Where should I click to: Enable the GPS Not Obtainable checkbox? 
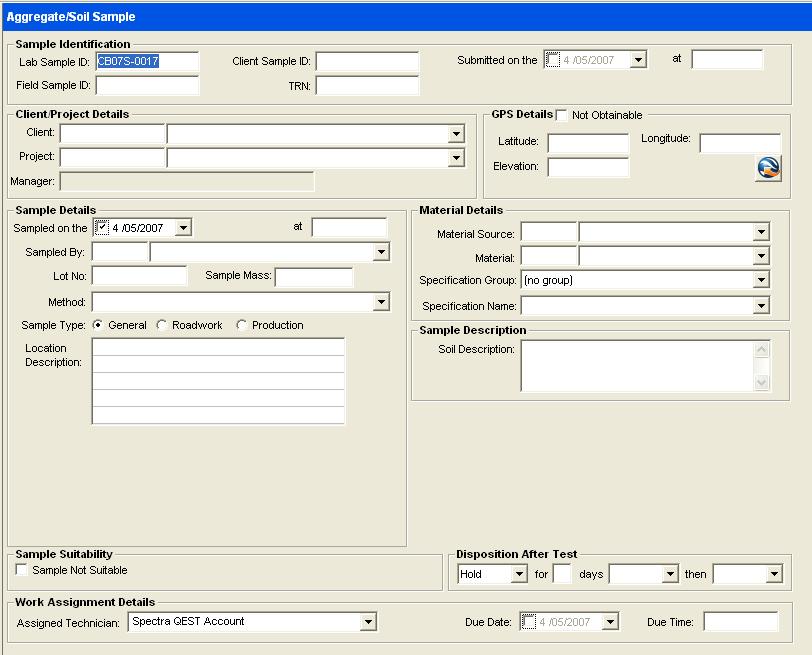pyautogui.click(x=561, y=115)
